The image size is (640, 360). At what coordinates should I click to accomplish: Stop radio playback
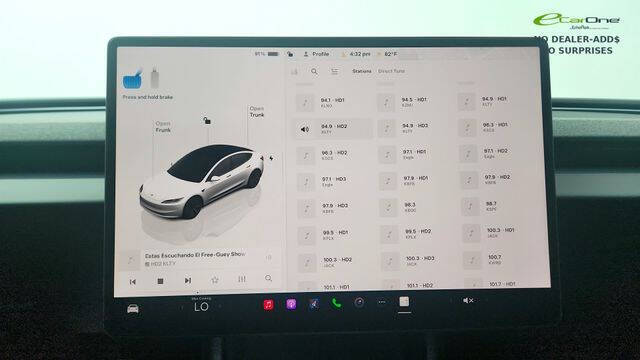[x=160, y=281]
